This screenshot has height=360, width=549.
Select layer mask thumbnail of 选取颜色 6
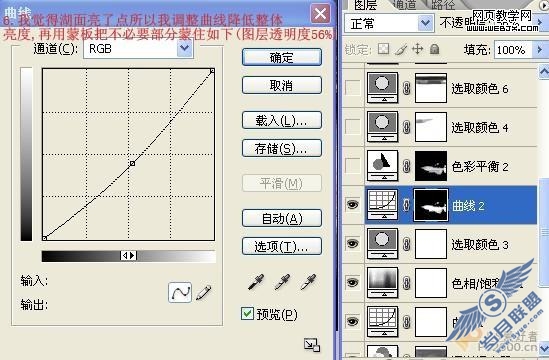point(431,88)
